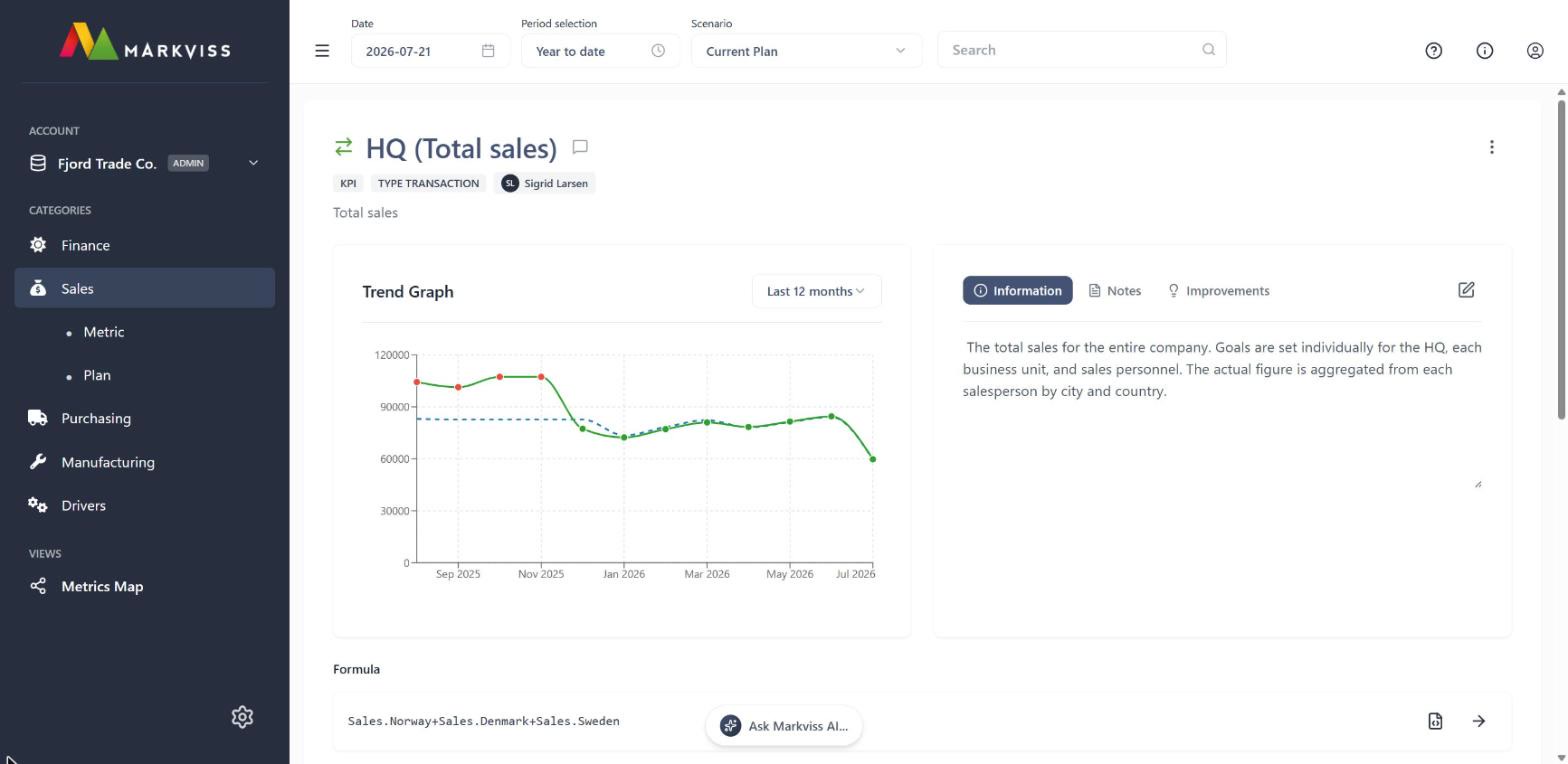1568x764 pixels.
Task: Click the edit information pencil icon
Action: [1466, 290]
